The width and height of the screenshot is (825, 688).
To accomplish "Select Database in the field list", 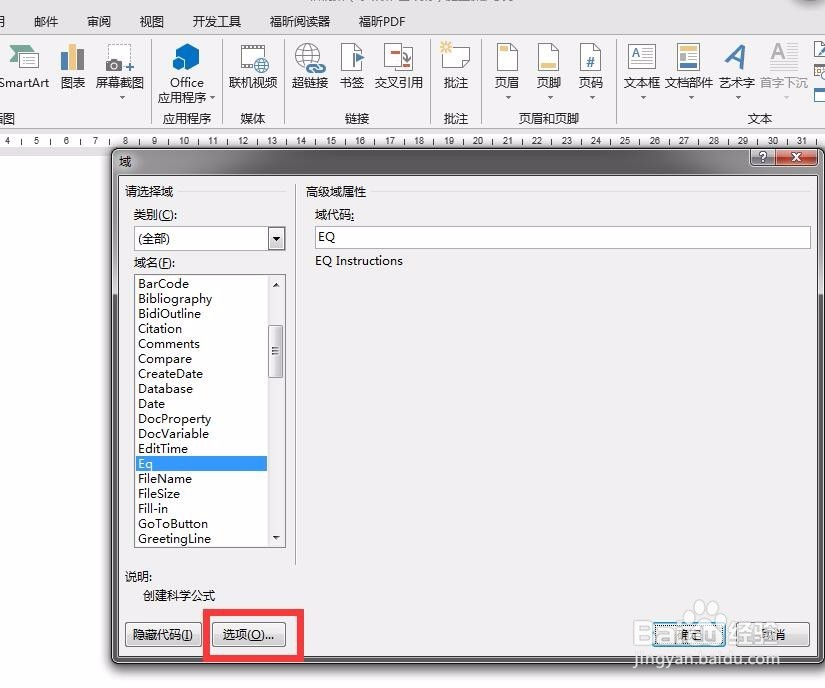I will pyautogui.click(x=165, y=389).
